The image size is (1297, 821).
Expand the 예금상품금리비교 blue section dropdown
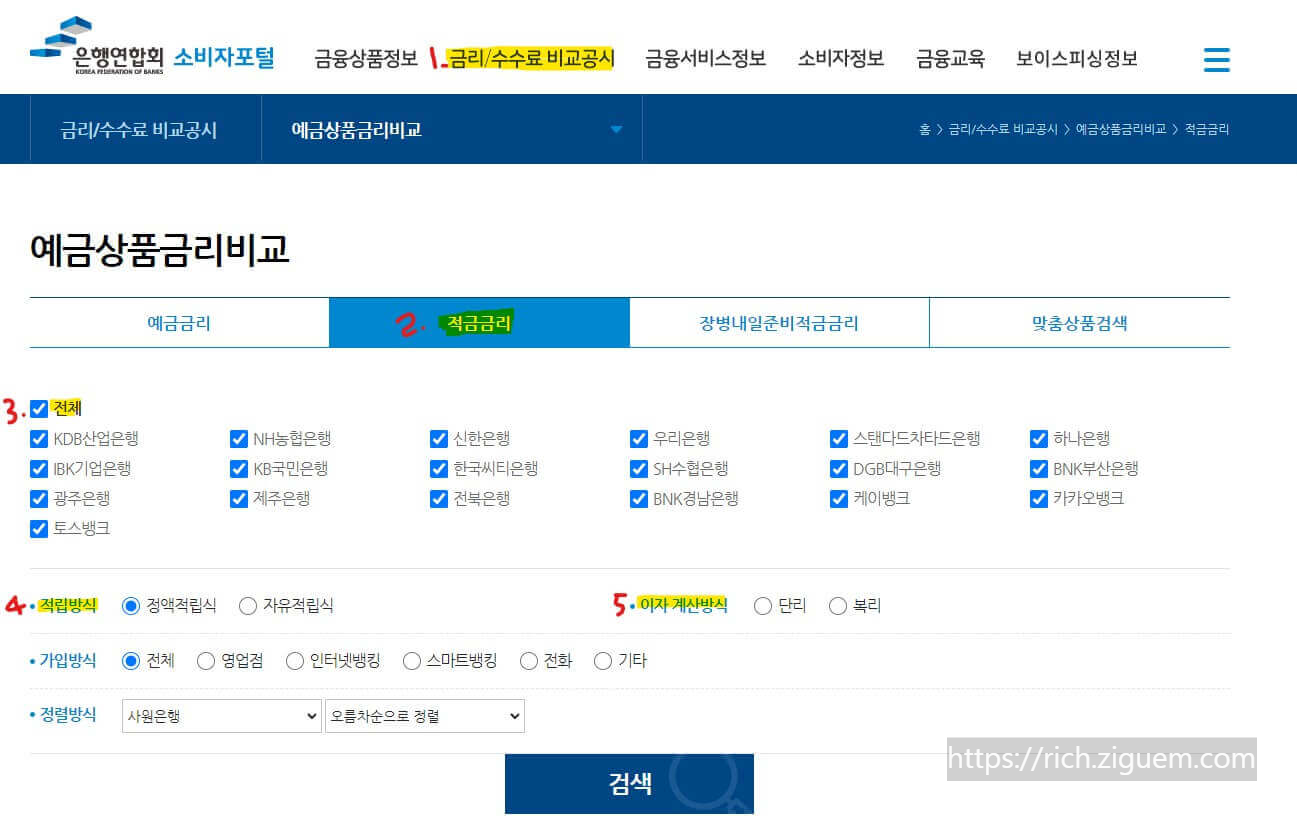pos(617,129)
